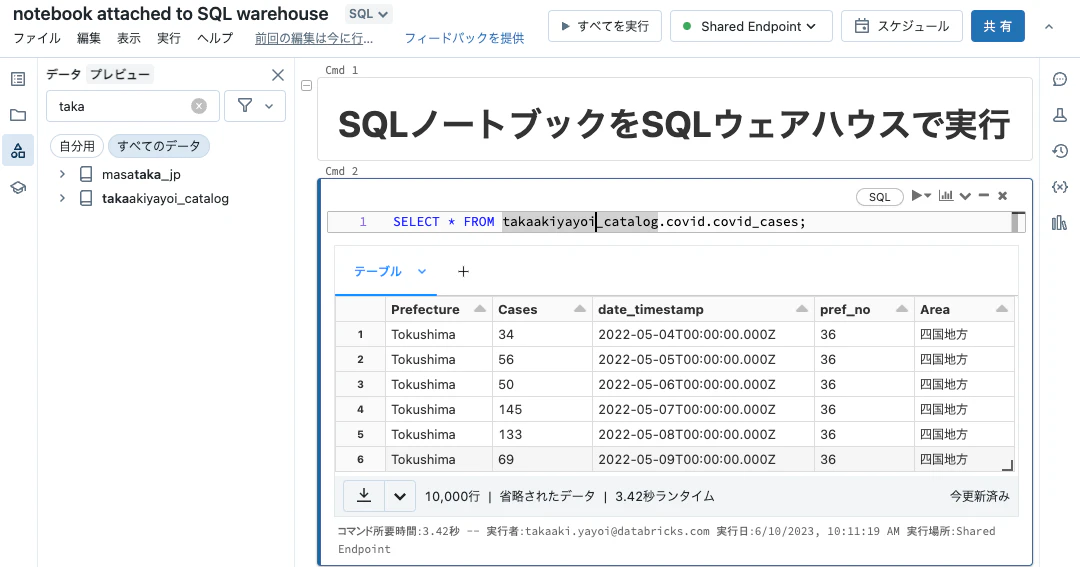Toggle the 自分用 filter chip
Viewport: 1080px width, 567px height.
point(77,146)
